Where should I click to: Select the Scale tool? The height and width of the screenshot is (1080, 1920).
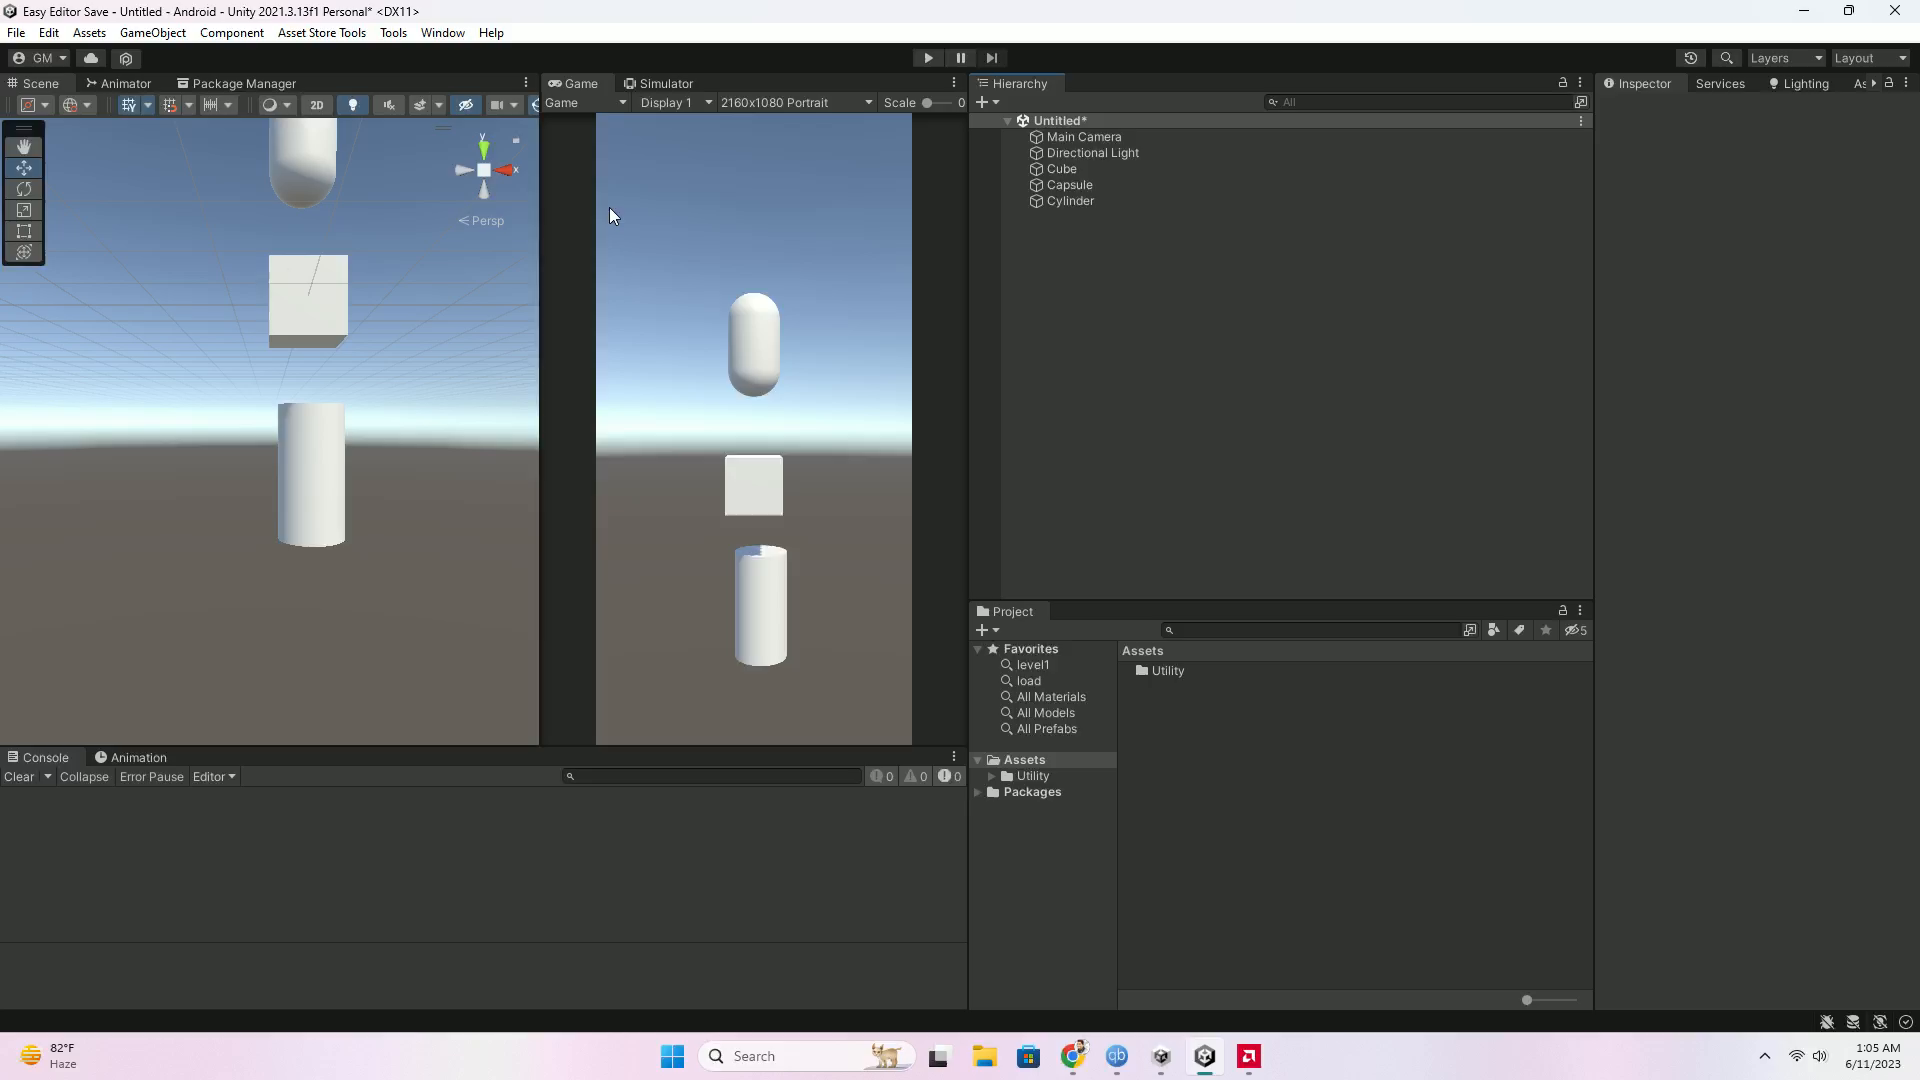click(24, 210)
